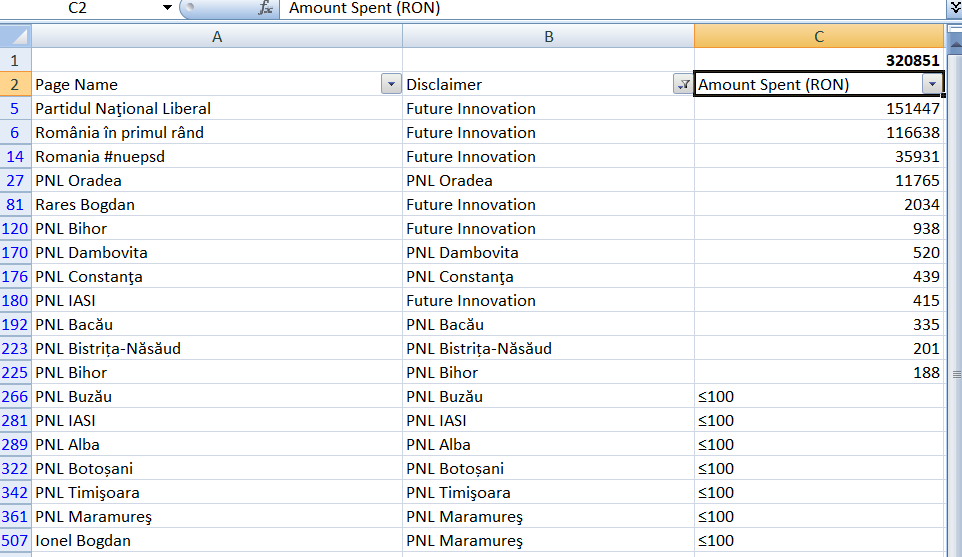962x557 pixels.
Task: Open the Disclaimer filter dropdown
Action: pos(683,84)
